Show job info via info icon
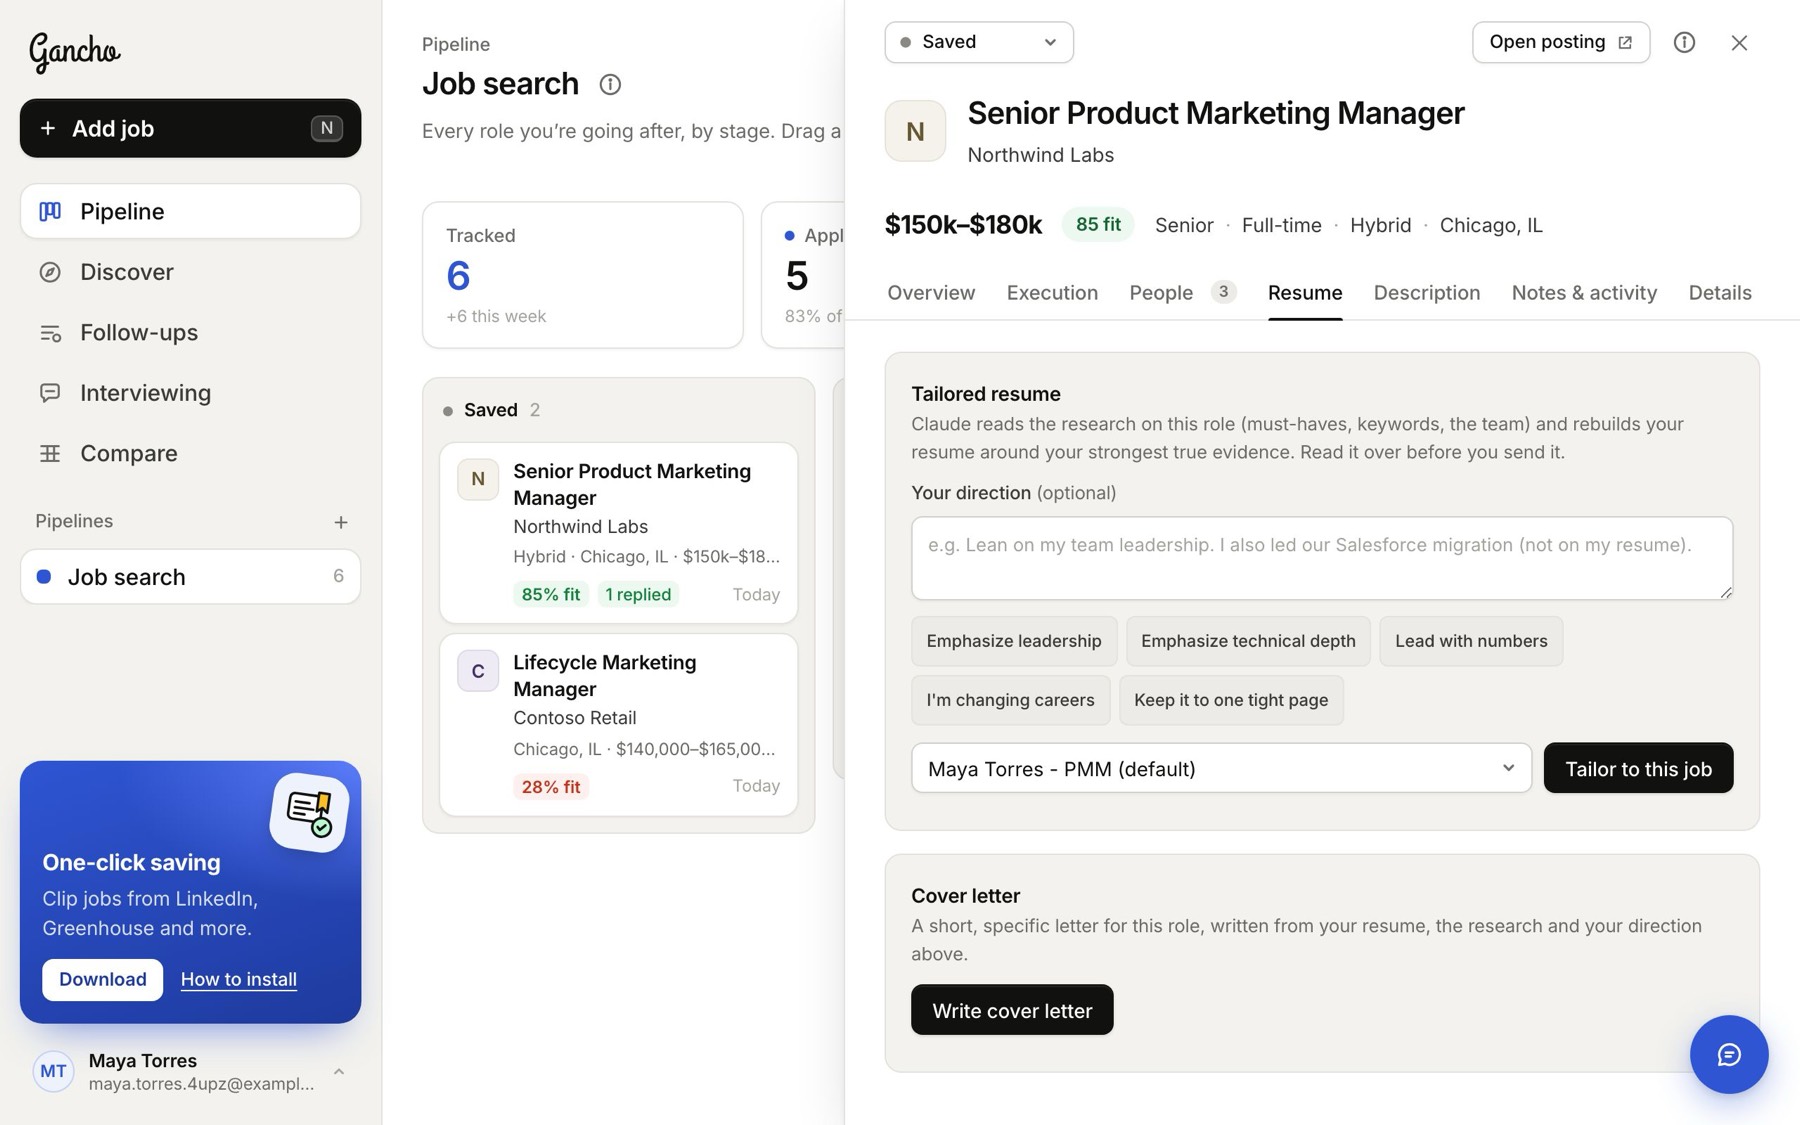Screen dimensions: 1800x1125 1684,42
